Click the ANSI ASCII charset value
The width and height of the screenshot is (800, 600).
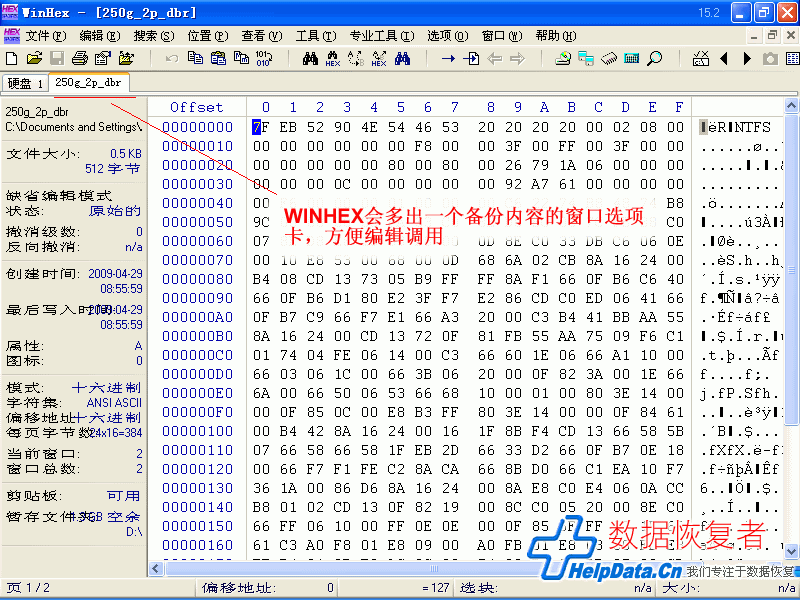tap(114, 403)
